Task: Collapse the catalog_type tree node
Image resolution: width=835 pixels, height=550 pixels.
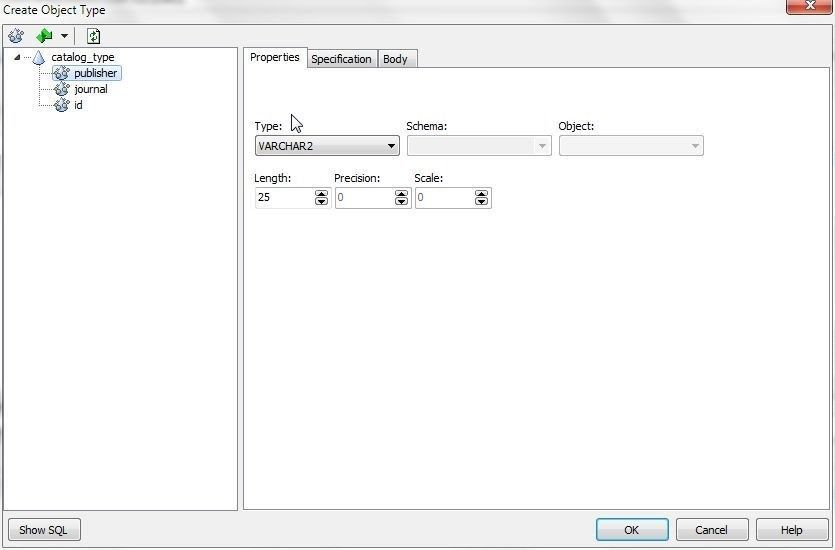Action: pyautogui.click(x=17, y=57)
